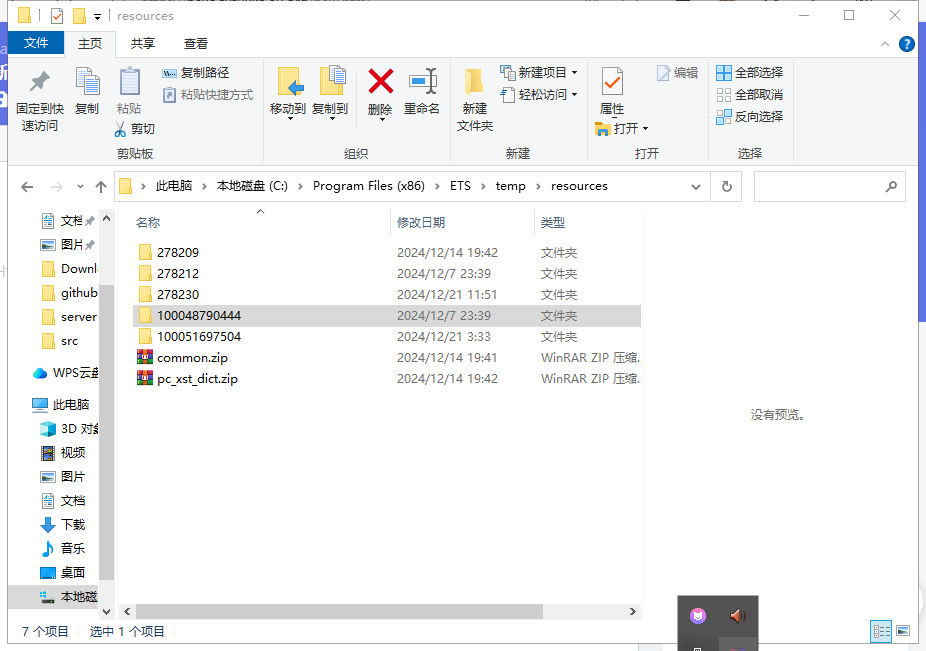Viewport: 926px width, 651px height.
Task: Click the red 删除 delete icon
Action: click(x=380, y=81)
